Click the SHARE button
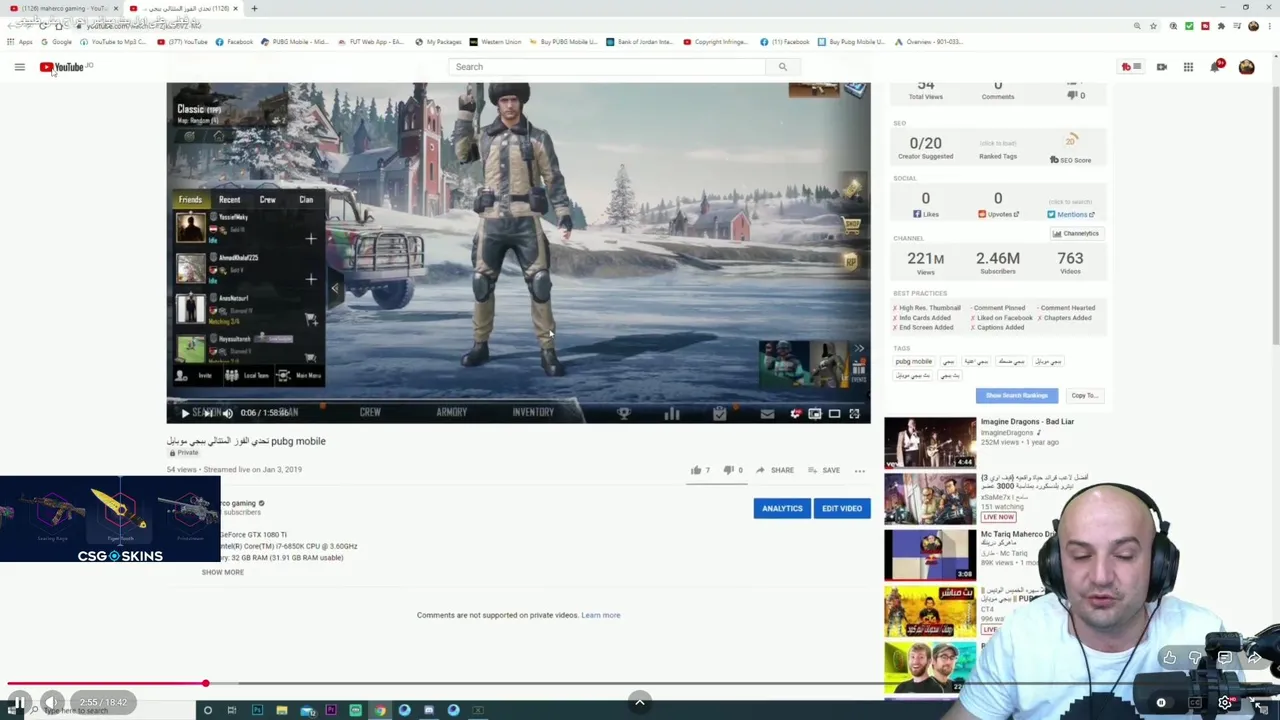The height and width of the screenshot is (720, 1280). pyautogui.click(x=775, y=470)
